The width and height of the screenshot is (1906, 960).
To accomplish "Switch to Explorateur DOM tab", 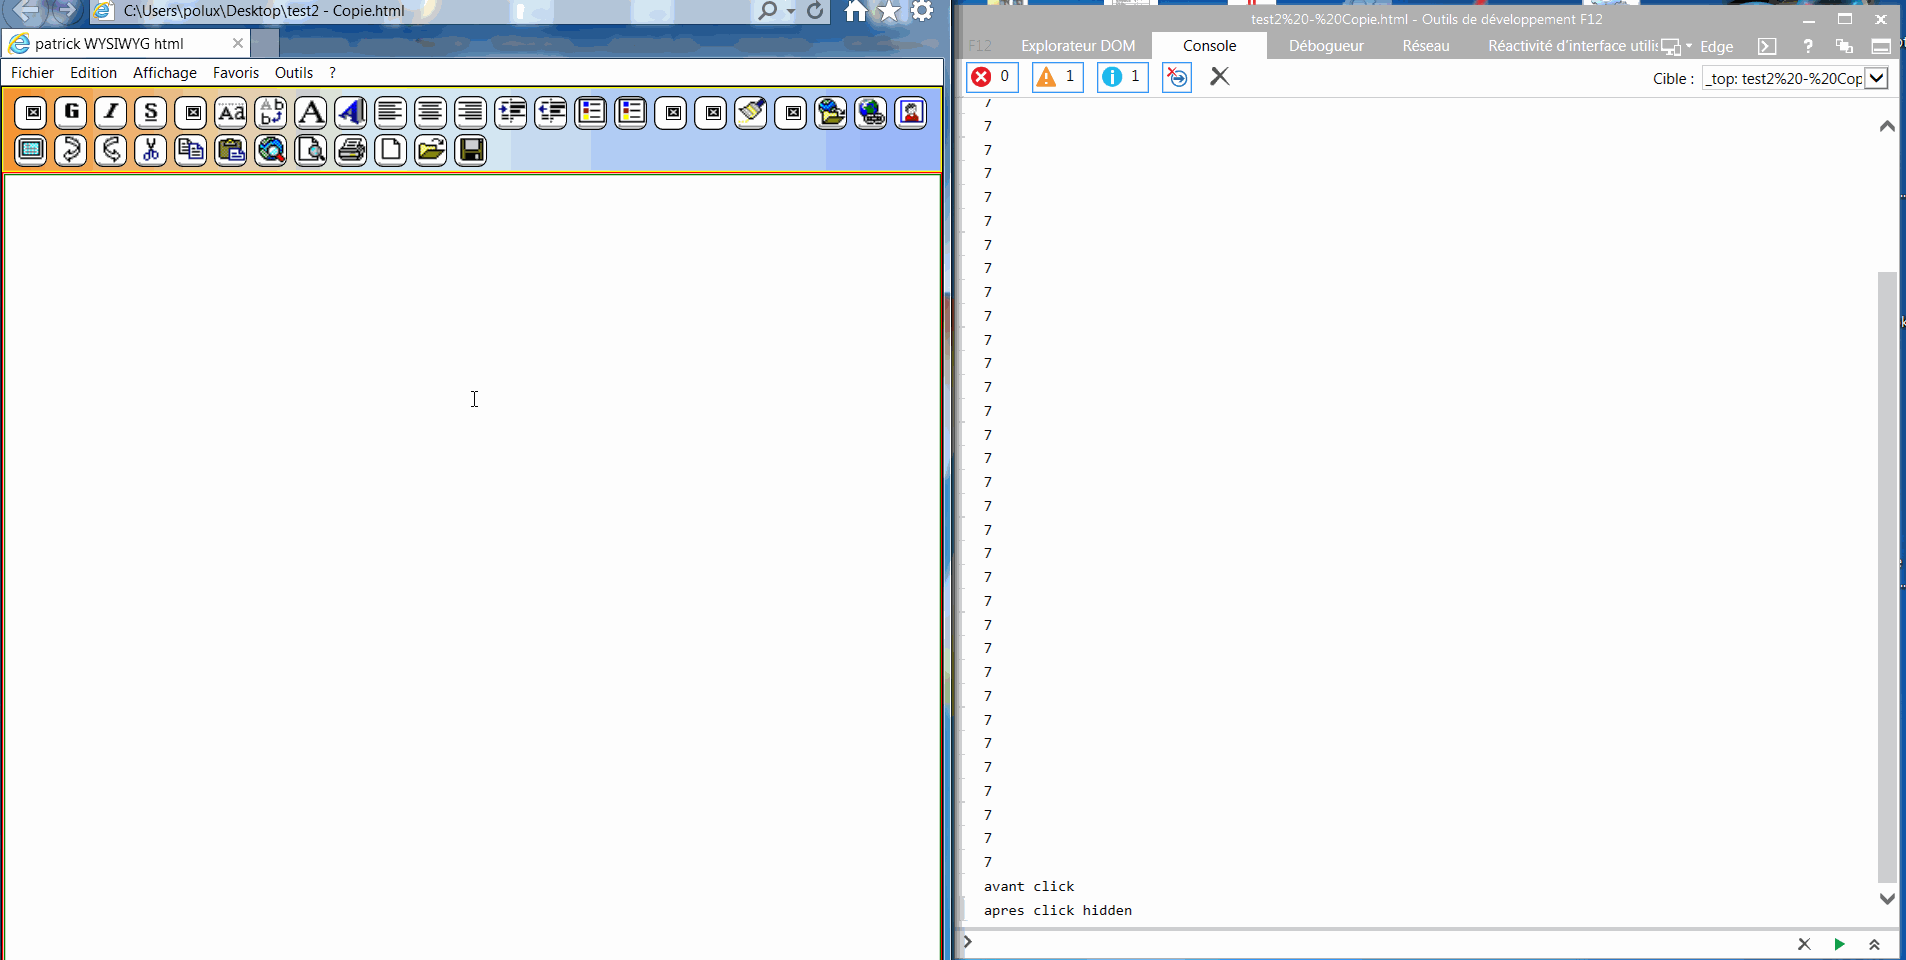I will 1078,46.
